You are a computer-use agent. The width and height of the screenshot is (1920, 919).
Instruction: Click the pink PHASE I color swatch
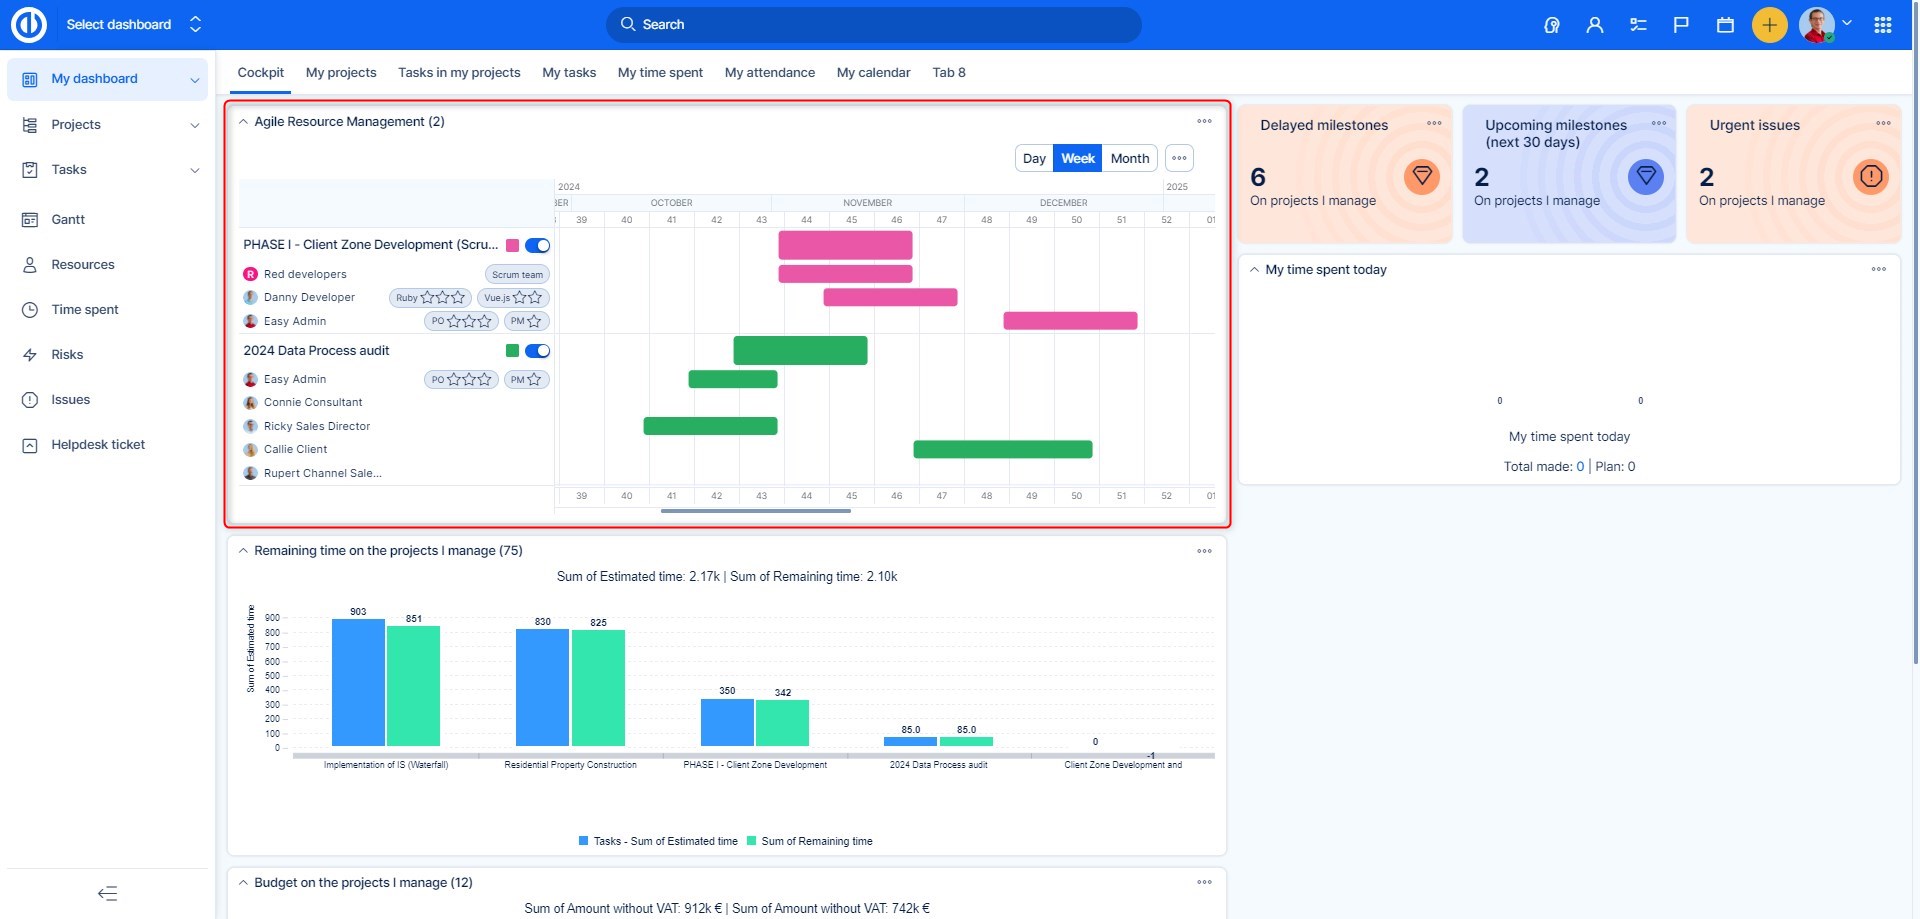tap(513, 246)
